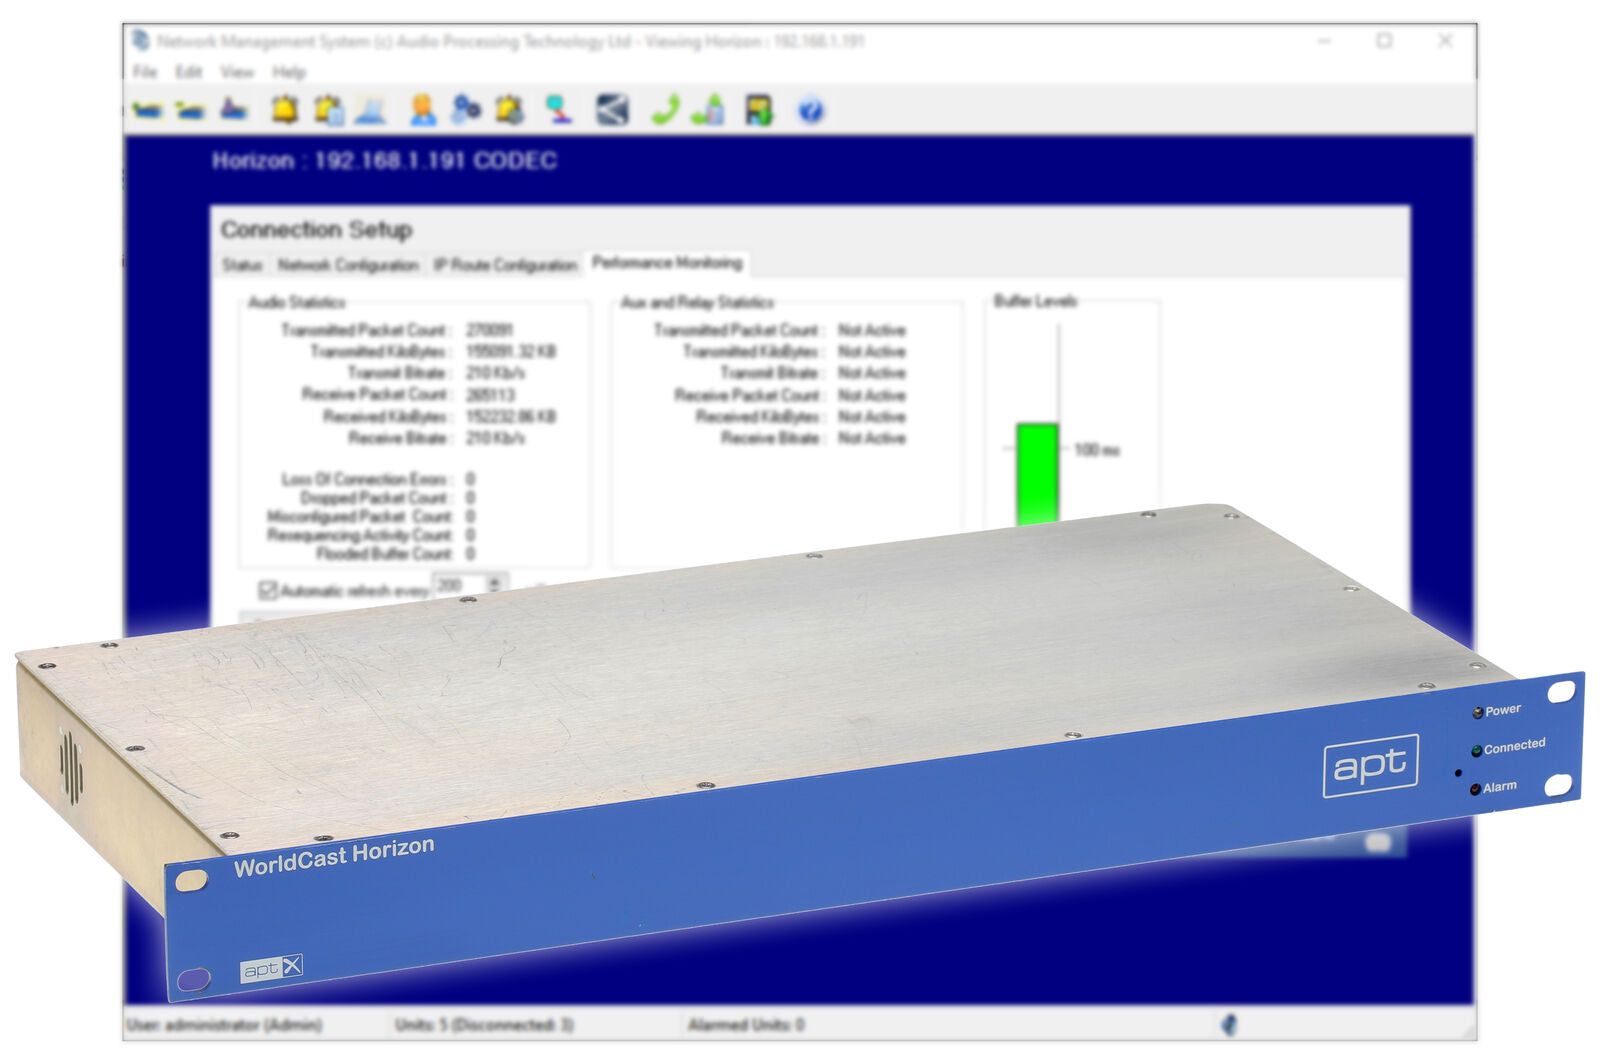Switch to the Network Configuration tab
The width and height of the screenshot is (1600, 1063).
click(348, 265)
